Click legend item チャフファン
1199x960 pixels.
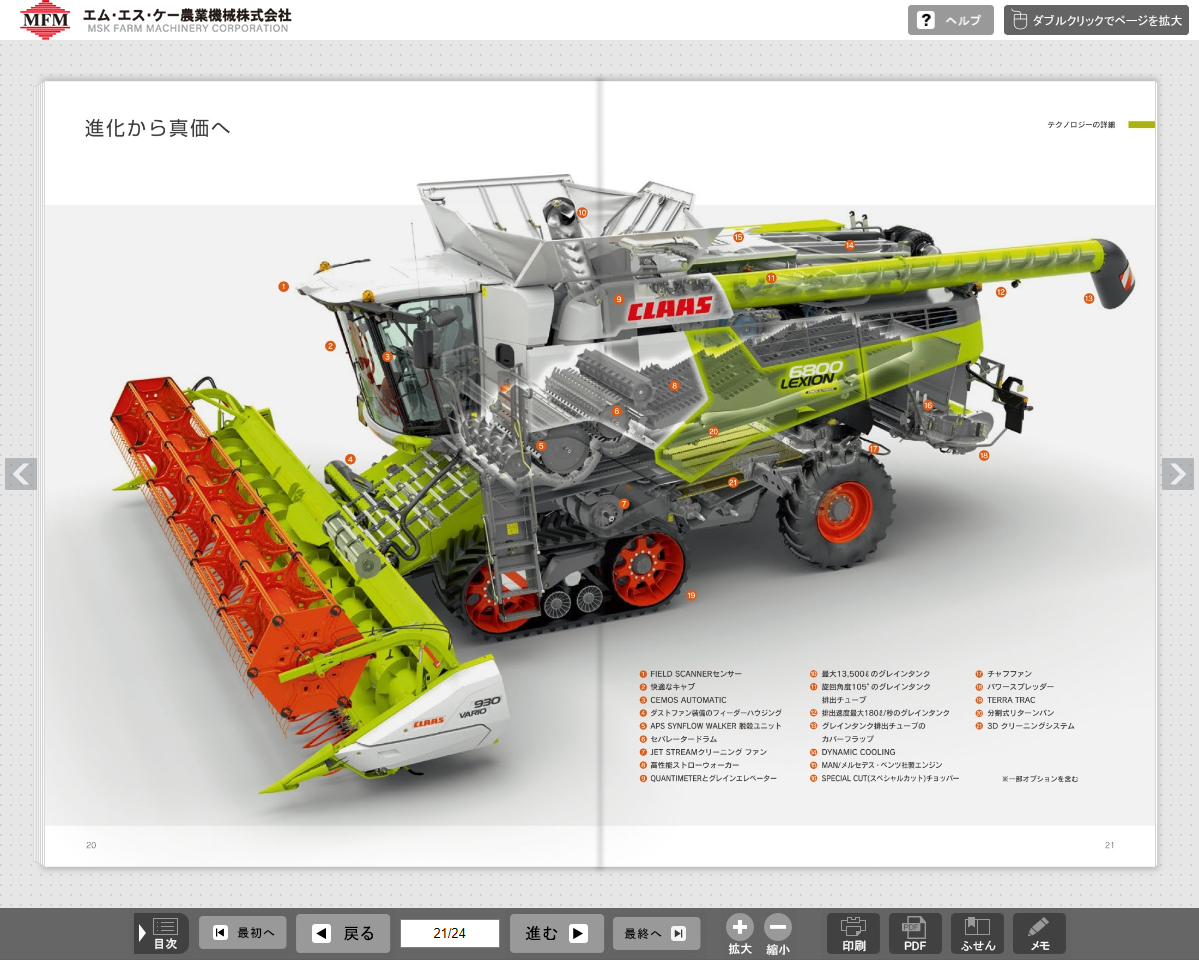pyautogui.click(x=1003, y=674)
